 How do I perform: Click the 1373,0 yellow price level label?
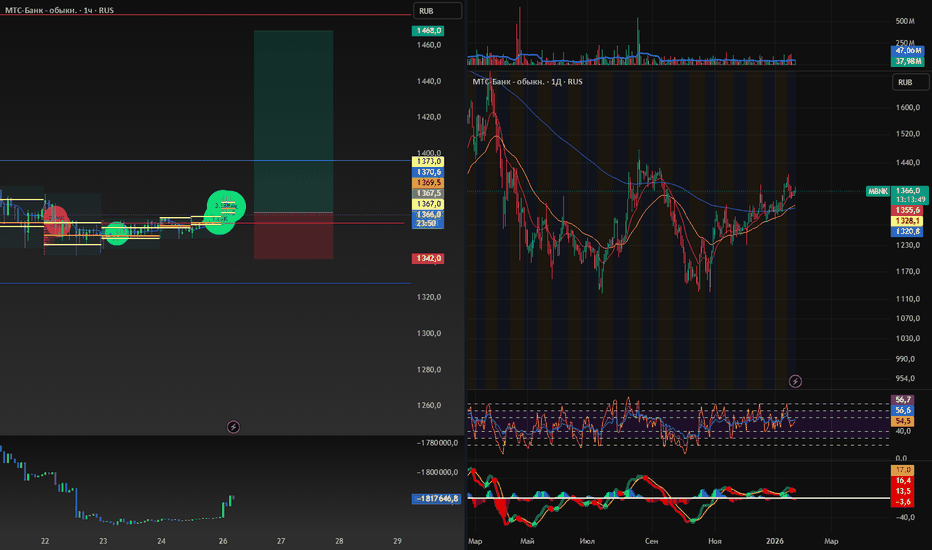428,161
